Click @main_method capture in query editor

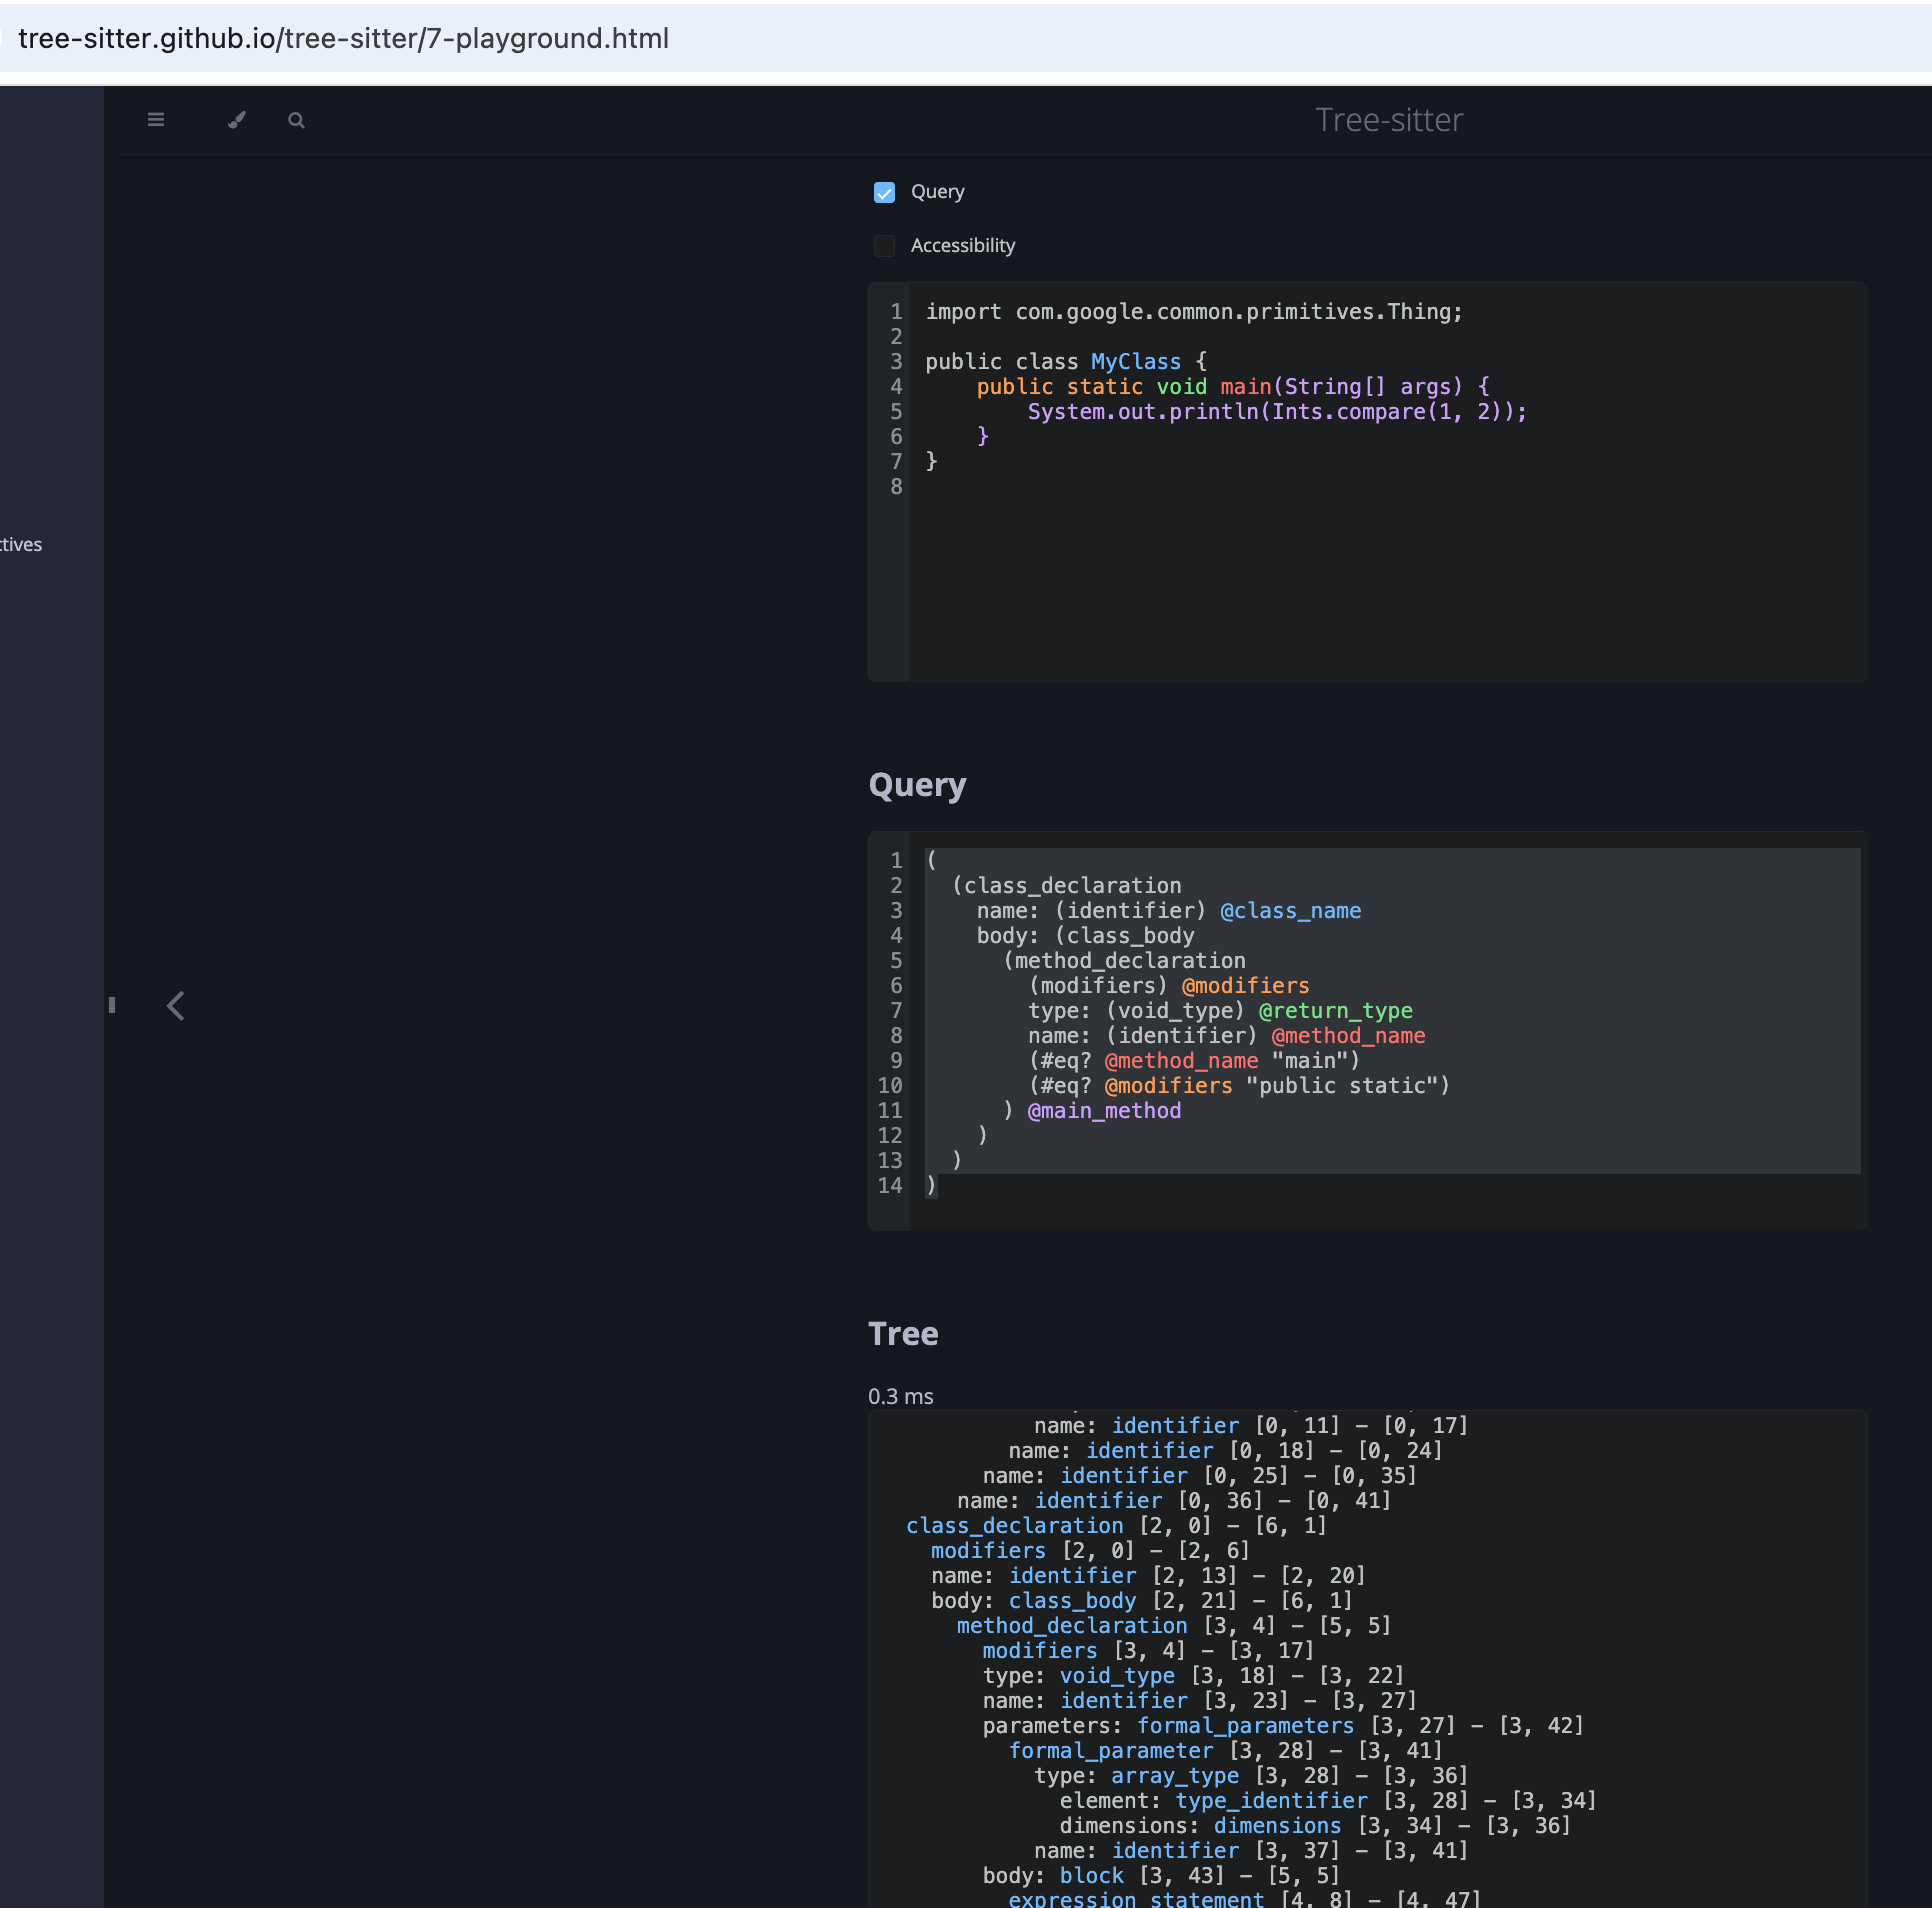(x=1104, y=1111)
